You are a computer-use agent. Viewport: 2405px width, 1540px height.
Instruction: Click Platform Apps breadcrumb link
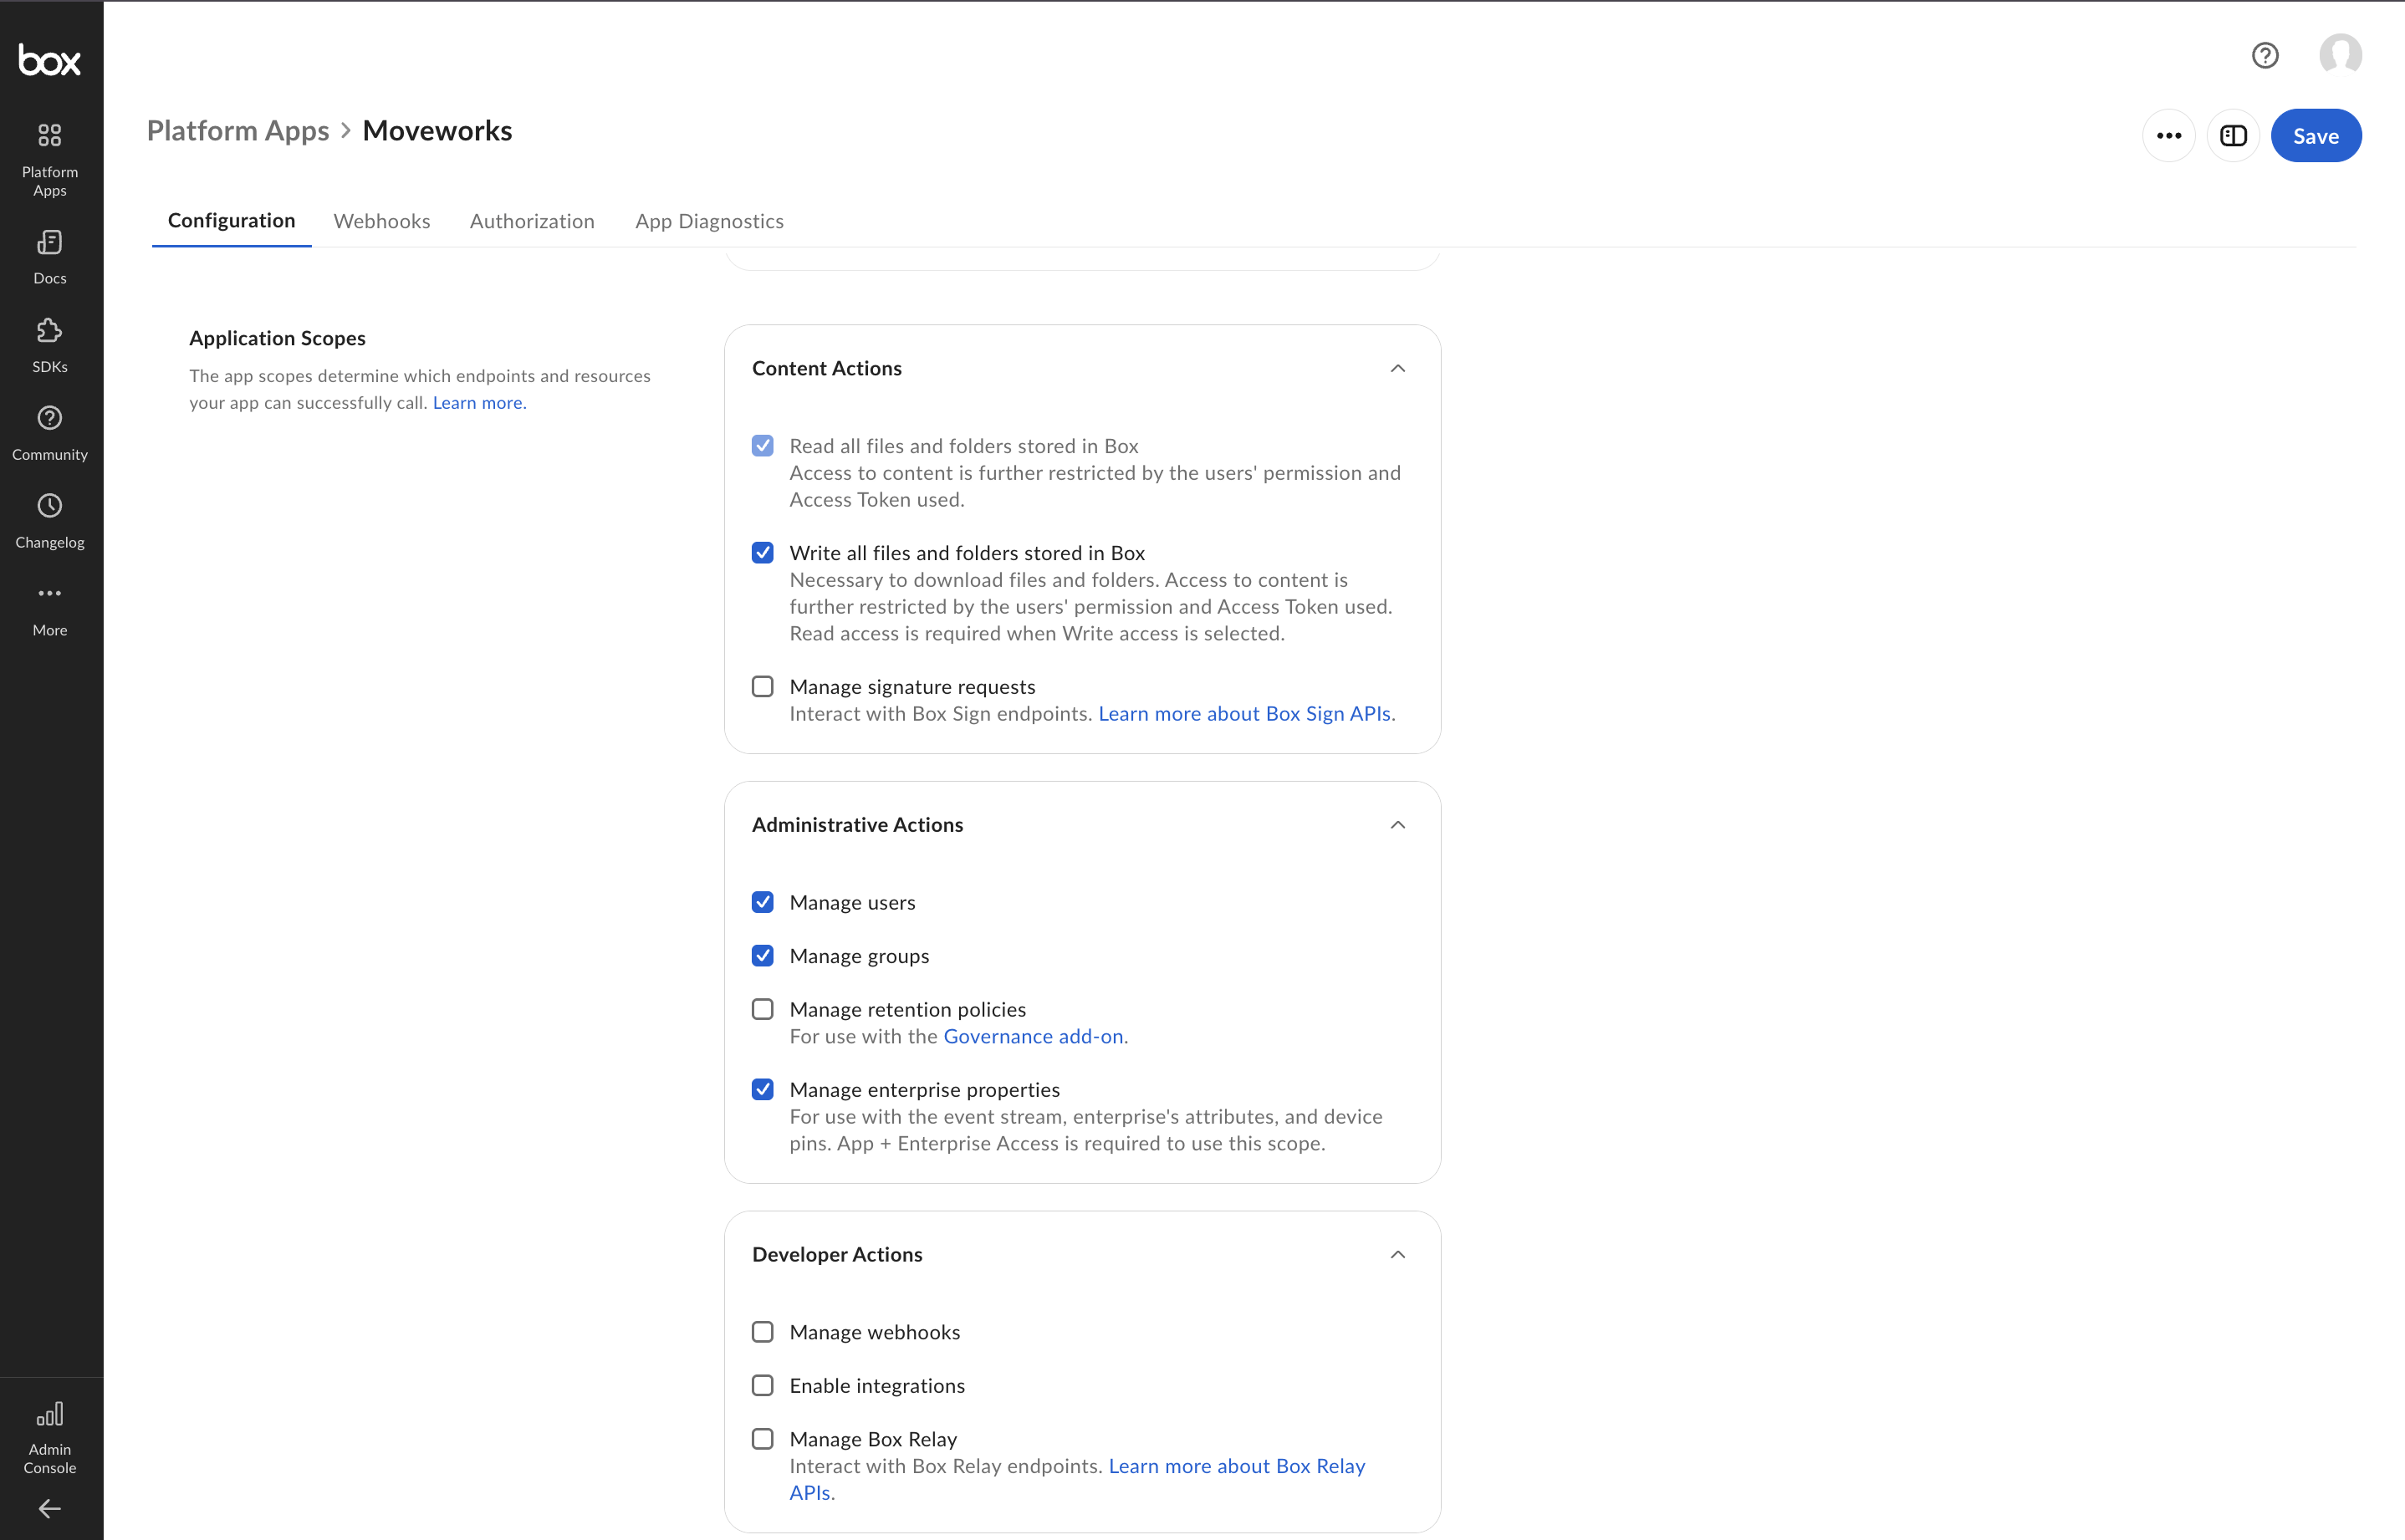tap(238, 131)
